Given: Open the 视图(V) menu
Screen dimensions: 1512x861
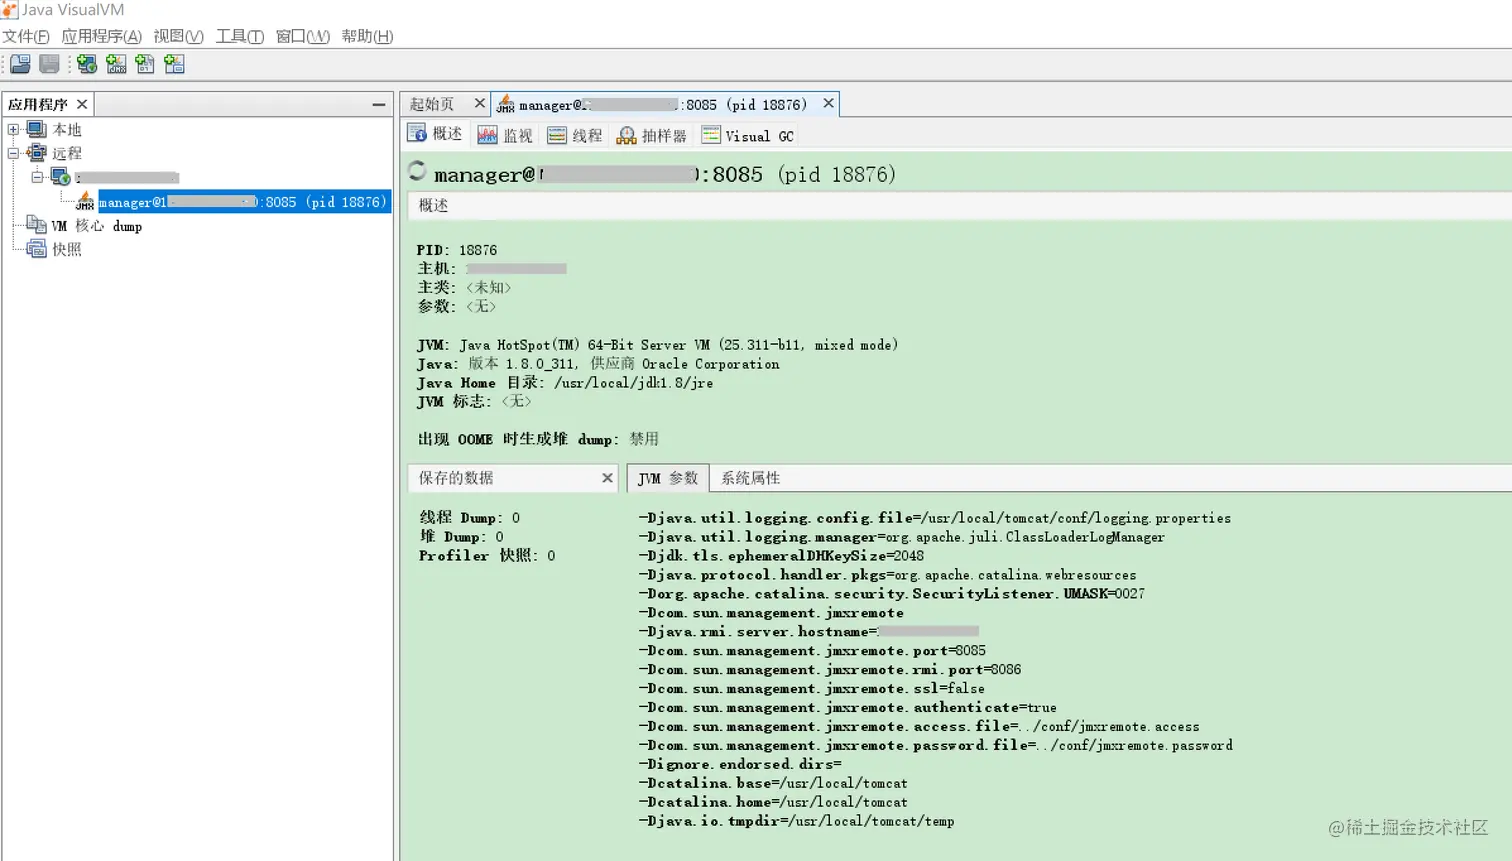Looking at the screenshot, I should [178, 36].
